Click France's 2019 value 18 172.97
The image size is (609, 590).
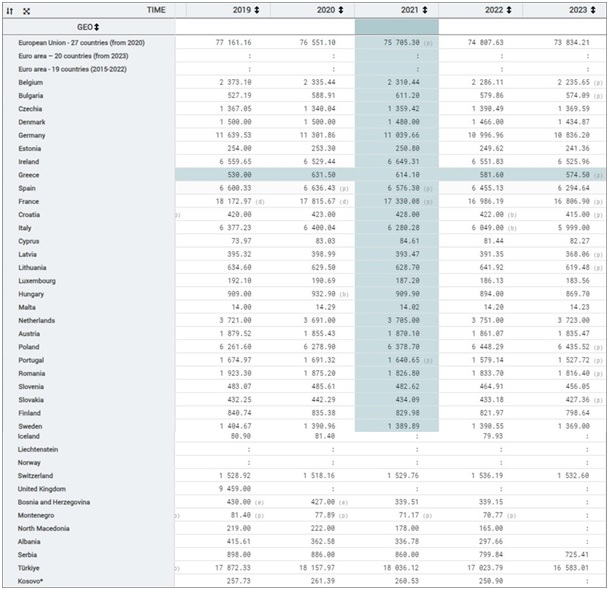click(222, 200)
